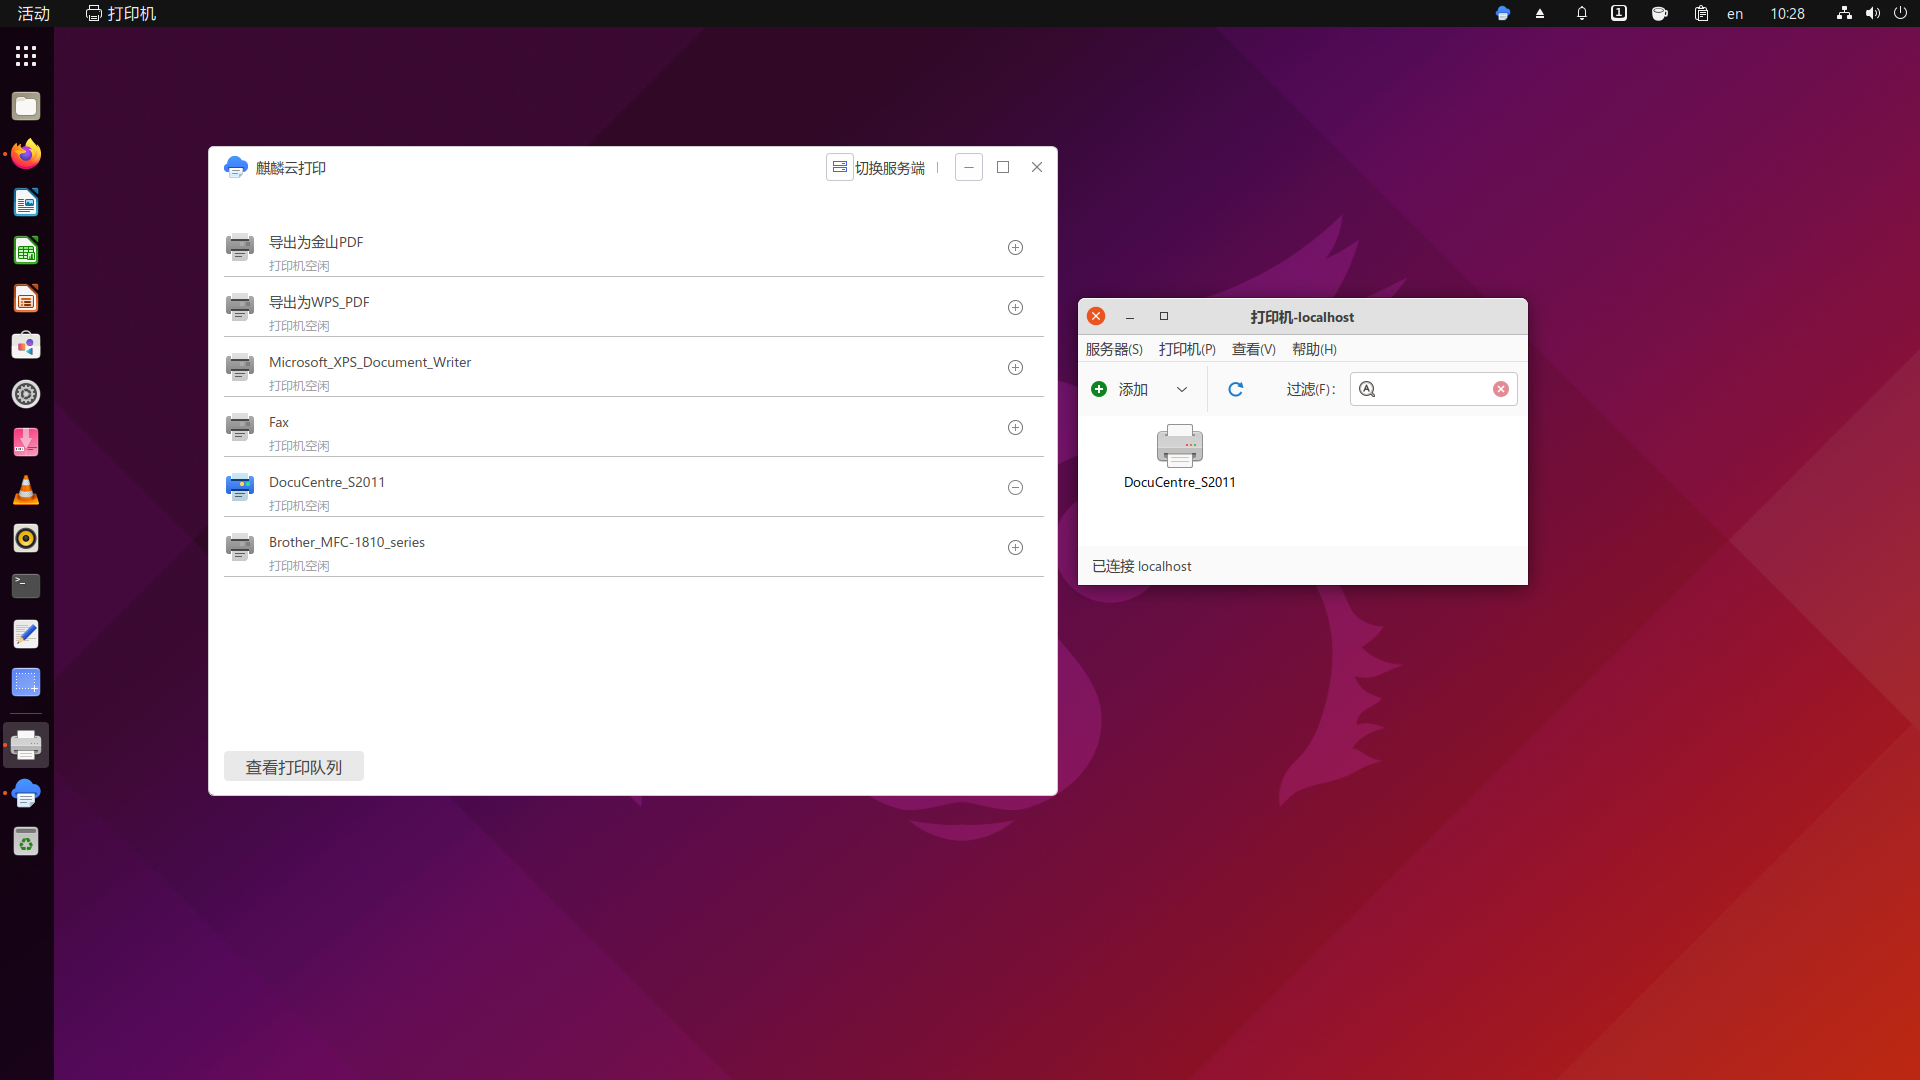Clear the filter field
The image size is (1920, 1080).
1501,389
